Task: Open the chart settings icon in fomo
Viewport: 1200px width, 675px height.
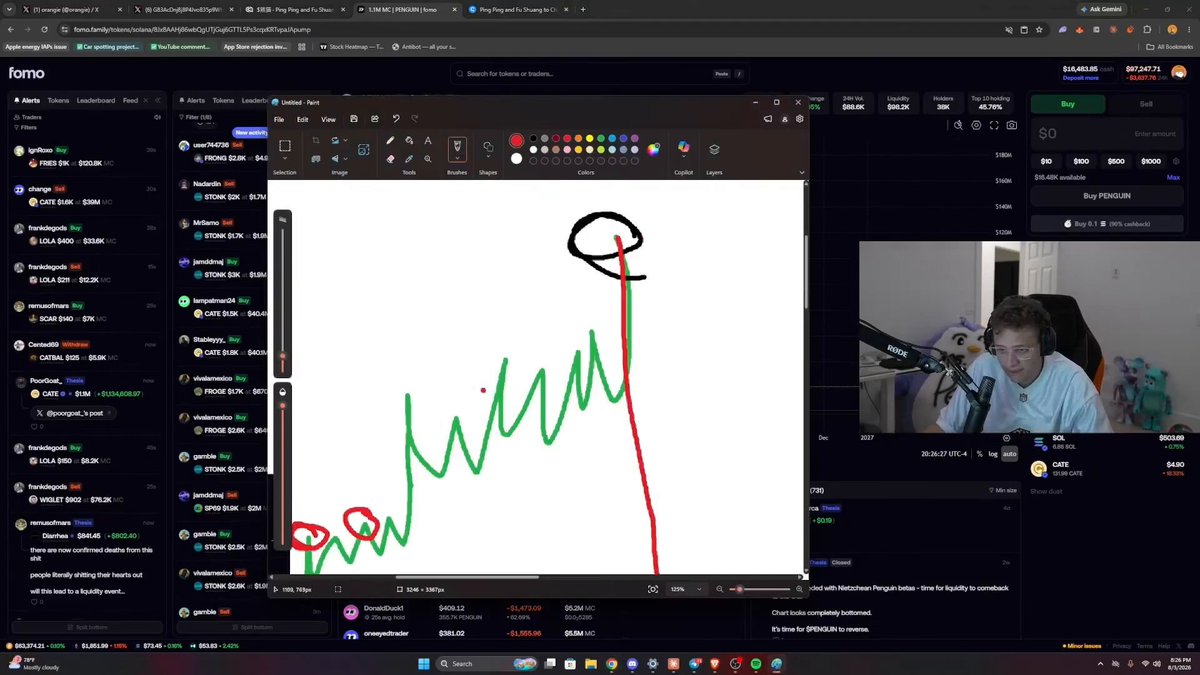Action: [976, 125]
